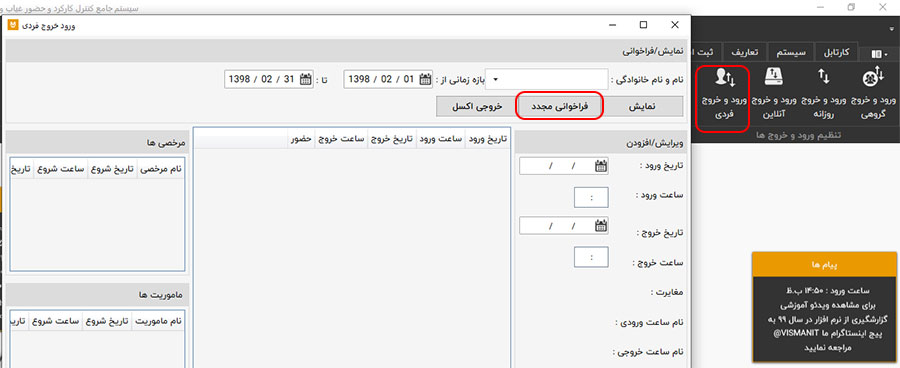The height and width of the screenshot is (368, 900).
Task: Maximize the ورود خروج فردی dialog
Action: [x=643, y=25]
